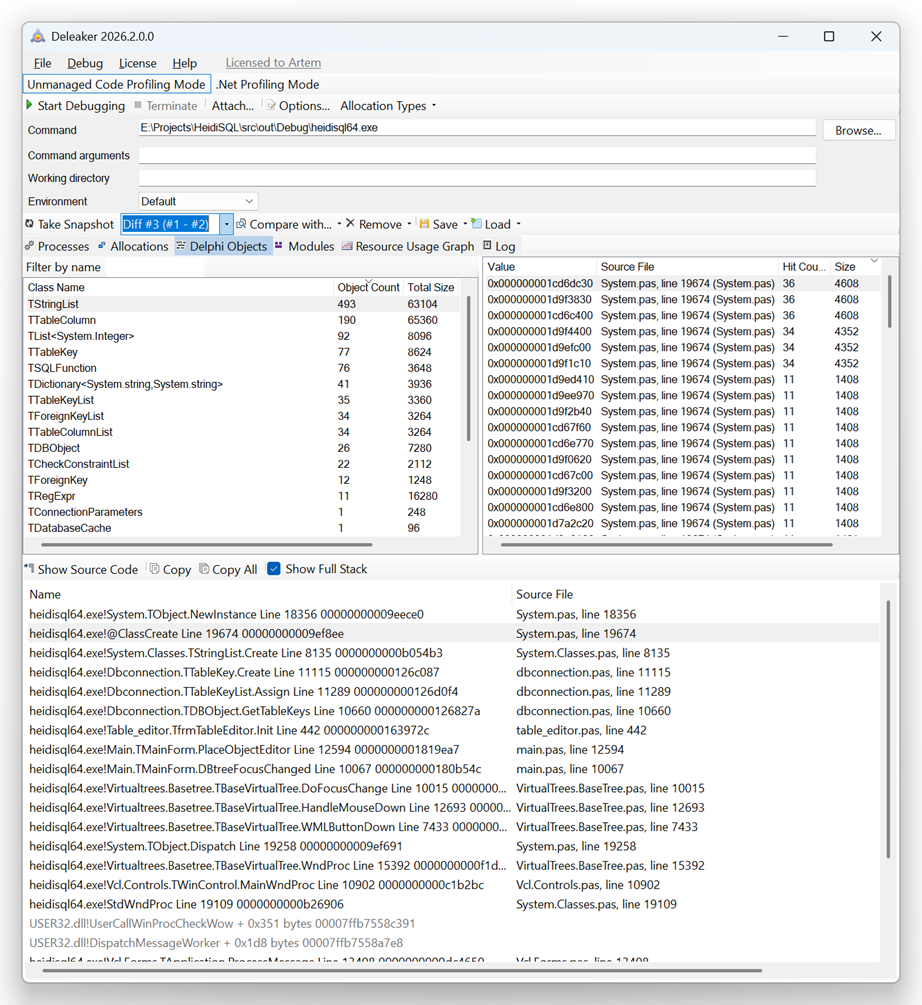Click the stack trace vertical scrollbar

[887, 729]
